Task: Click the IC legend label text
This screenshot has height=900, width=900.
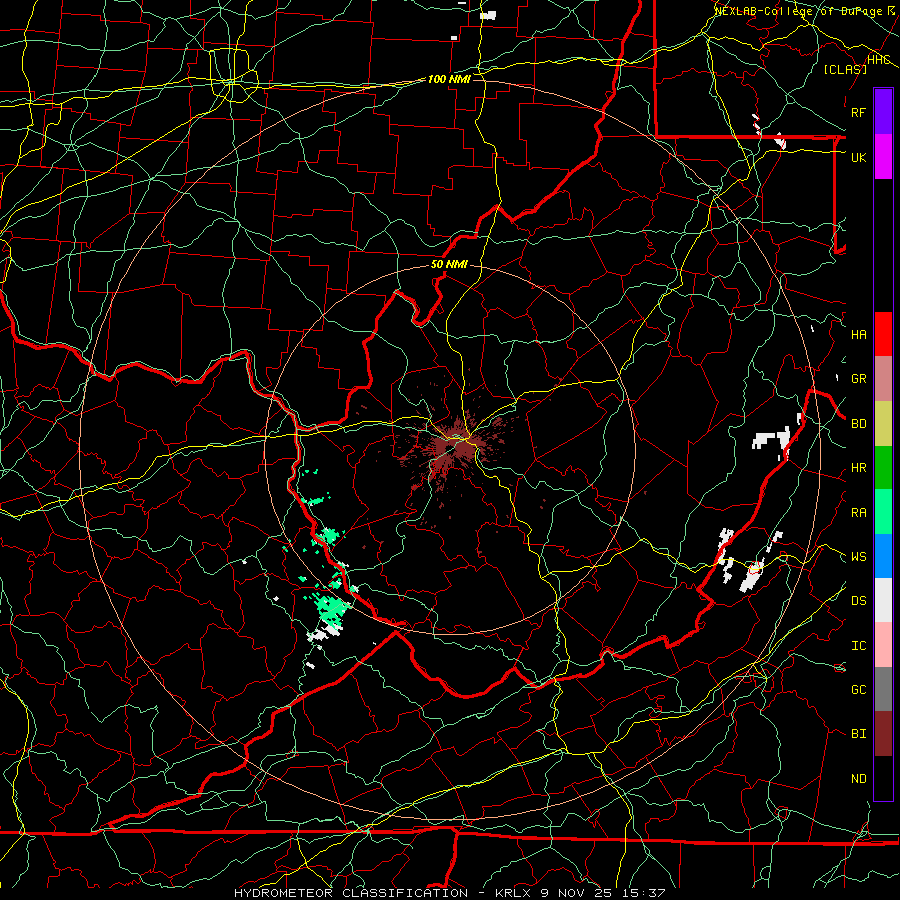Action: tap(859, 645)
